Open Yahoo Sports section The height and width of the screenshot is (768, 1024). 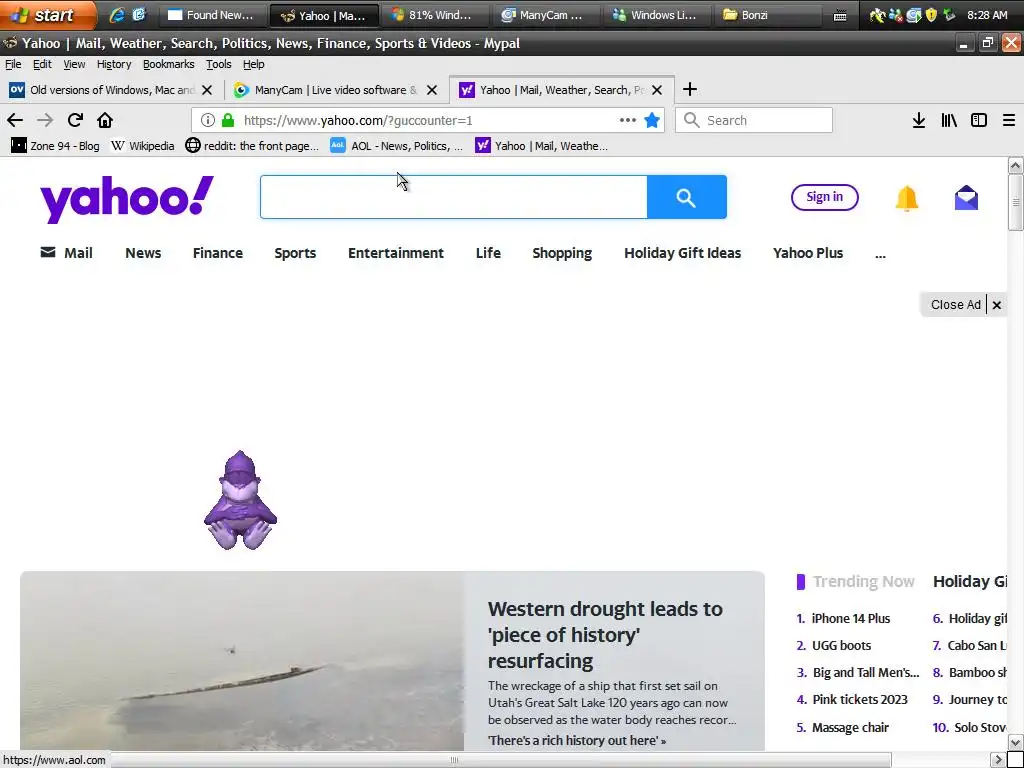[295, 253]
